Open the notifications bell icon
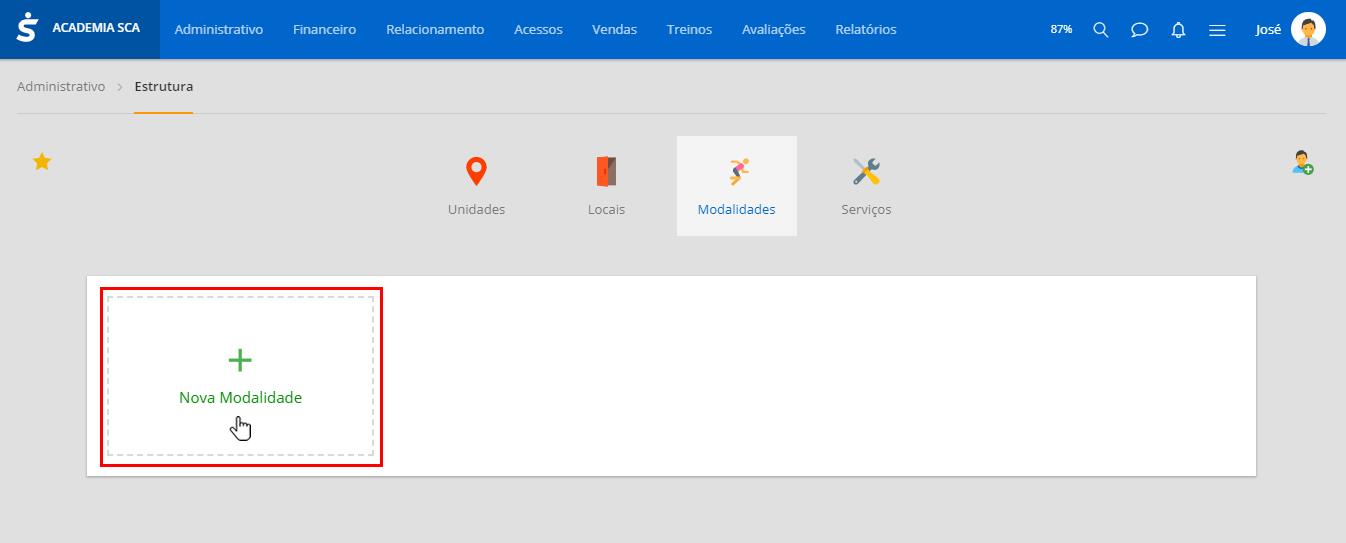Viewport: 1346px width, 543px height. point(1178,30)
